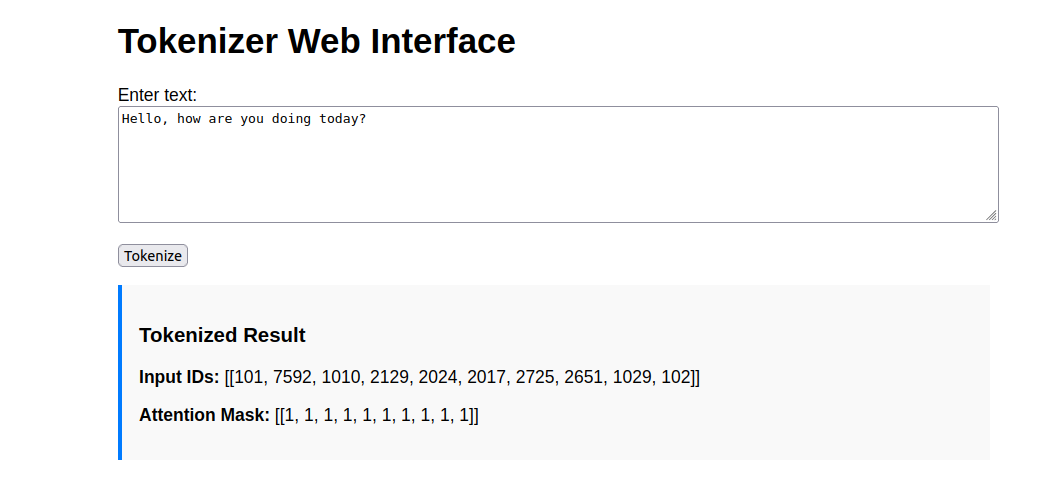Click the "Attention Mask:" bold label

coord(204,415)
